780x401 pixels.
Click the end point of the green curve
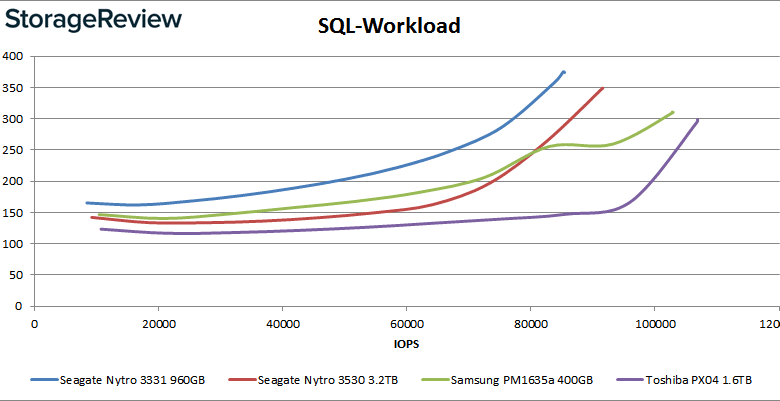point(673,112)
